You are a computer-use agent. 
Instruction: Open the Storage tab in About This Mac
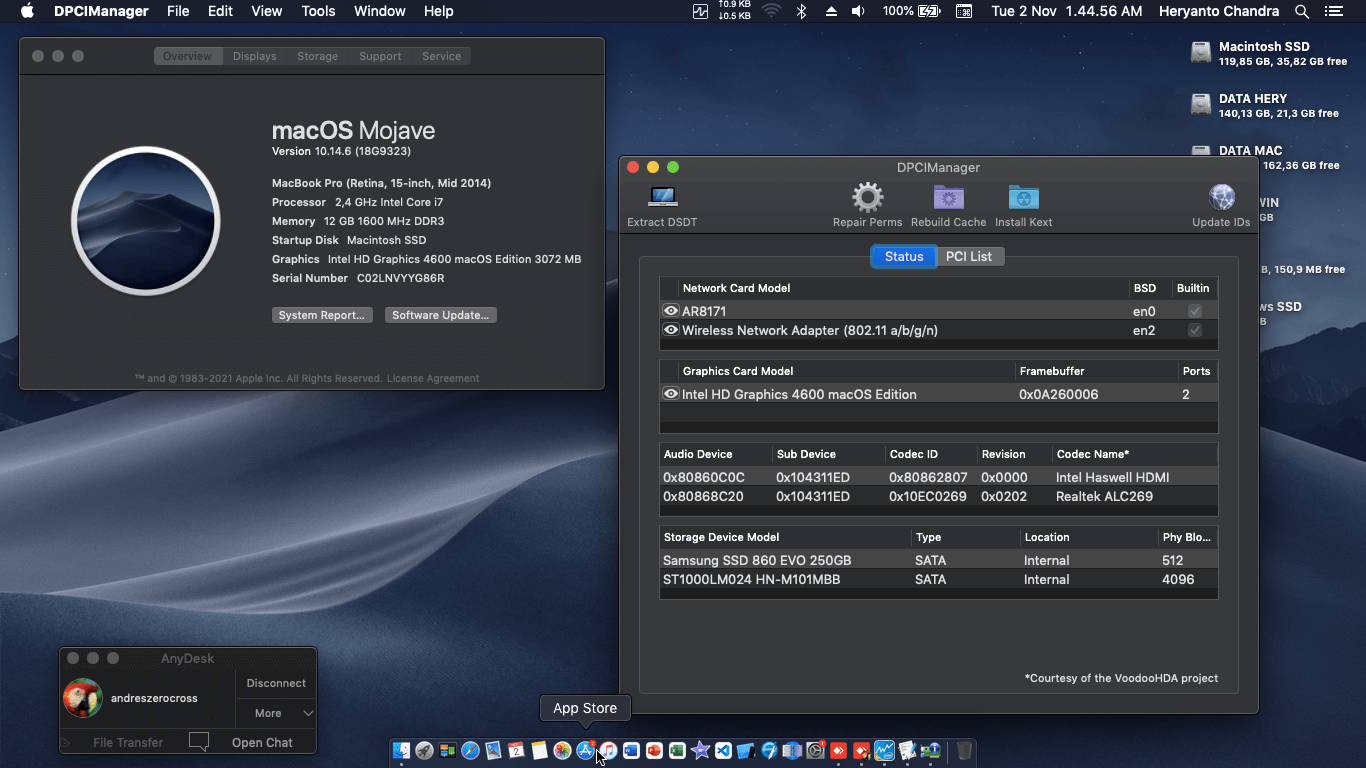click(x=317, y=56)
